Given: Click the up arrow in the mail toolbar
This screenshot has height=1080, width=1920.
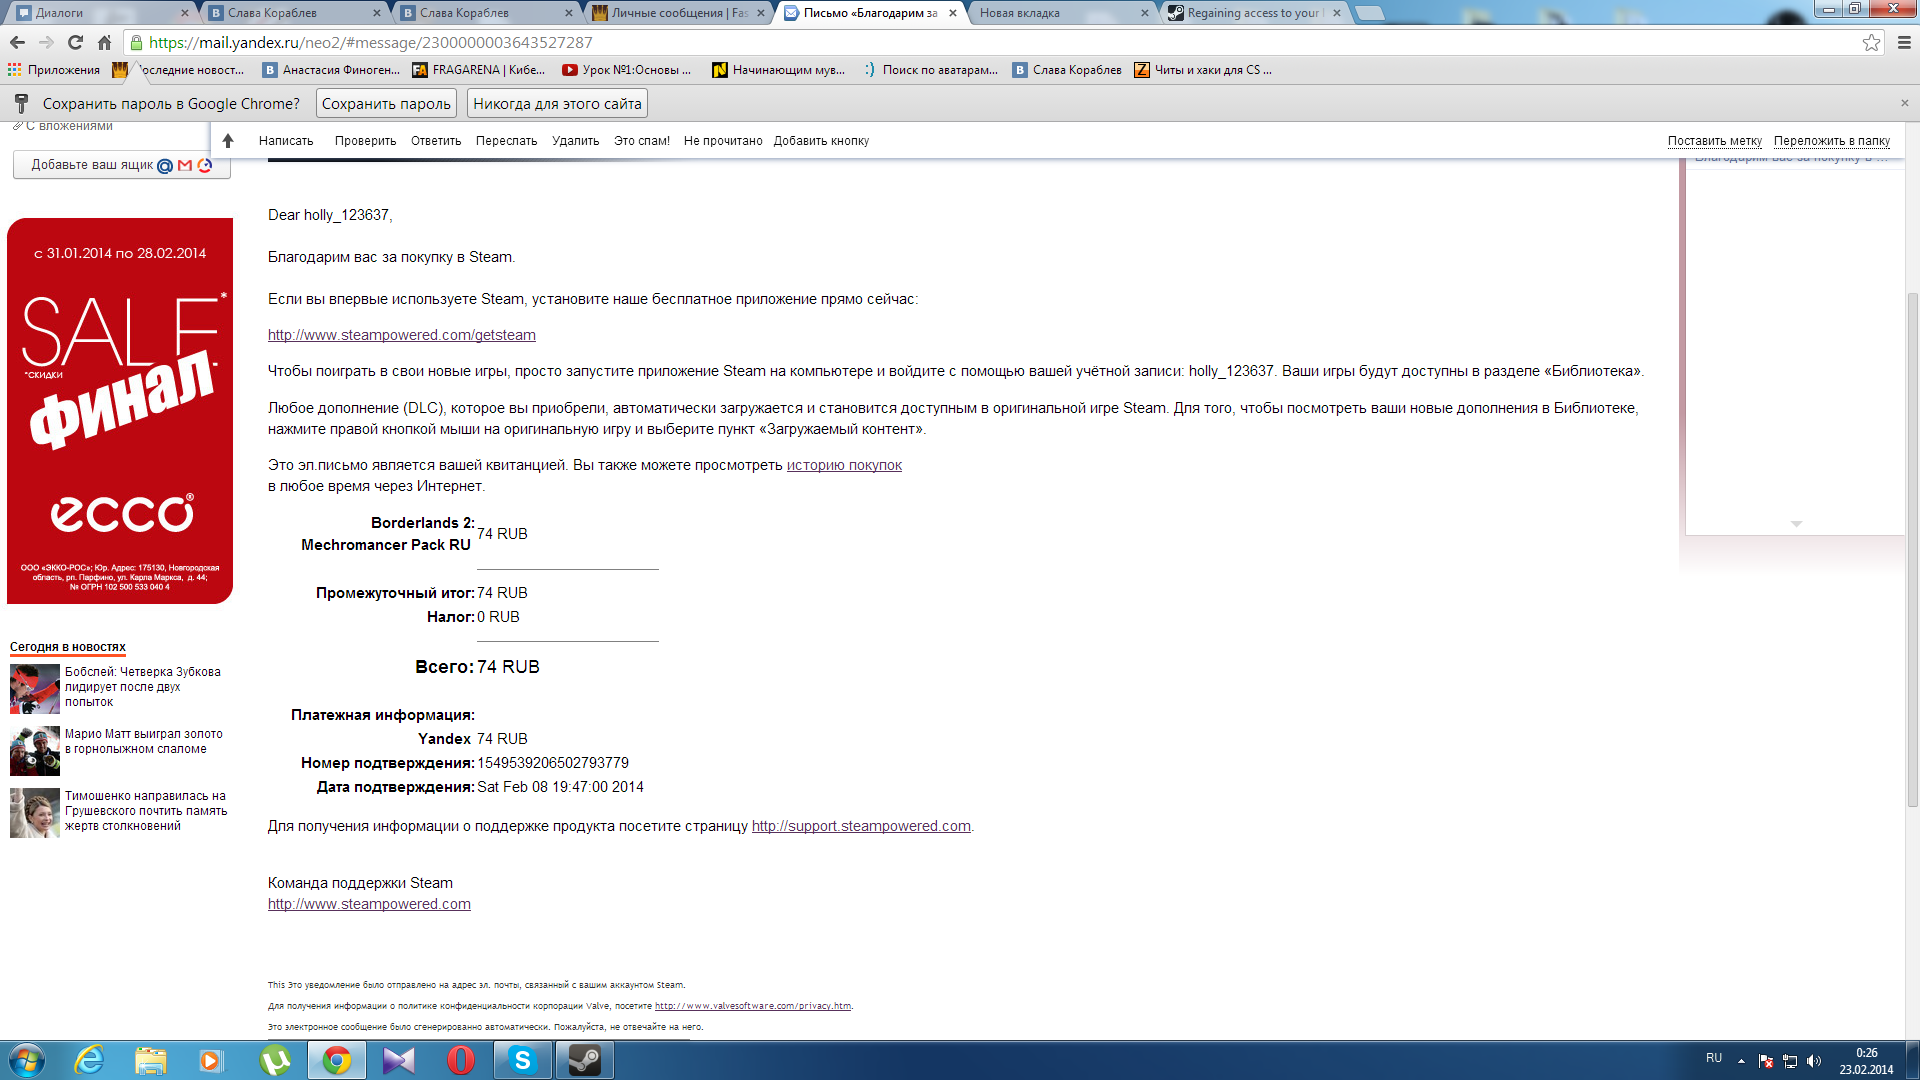Looking at the screenshot, I should click(228, 141).
